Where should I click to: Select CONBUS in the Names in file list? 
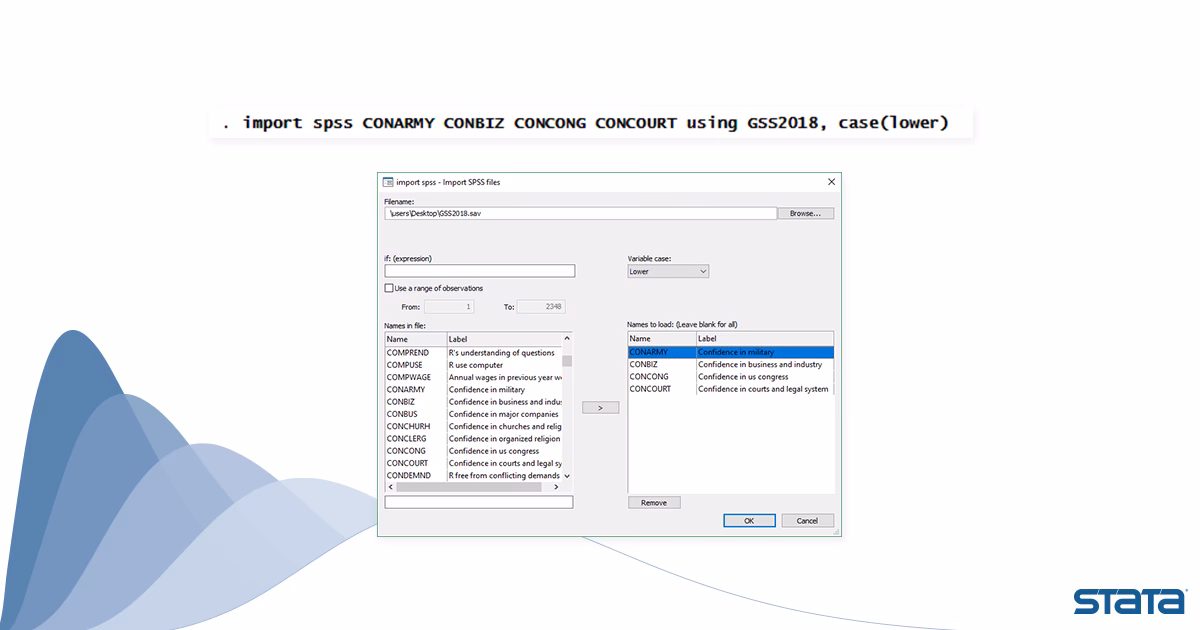tap(403, 414)
